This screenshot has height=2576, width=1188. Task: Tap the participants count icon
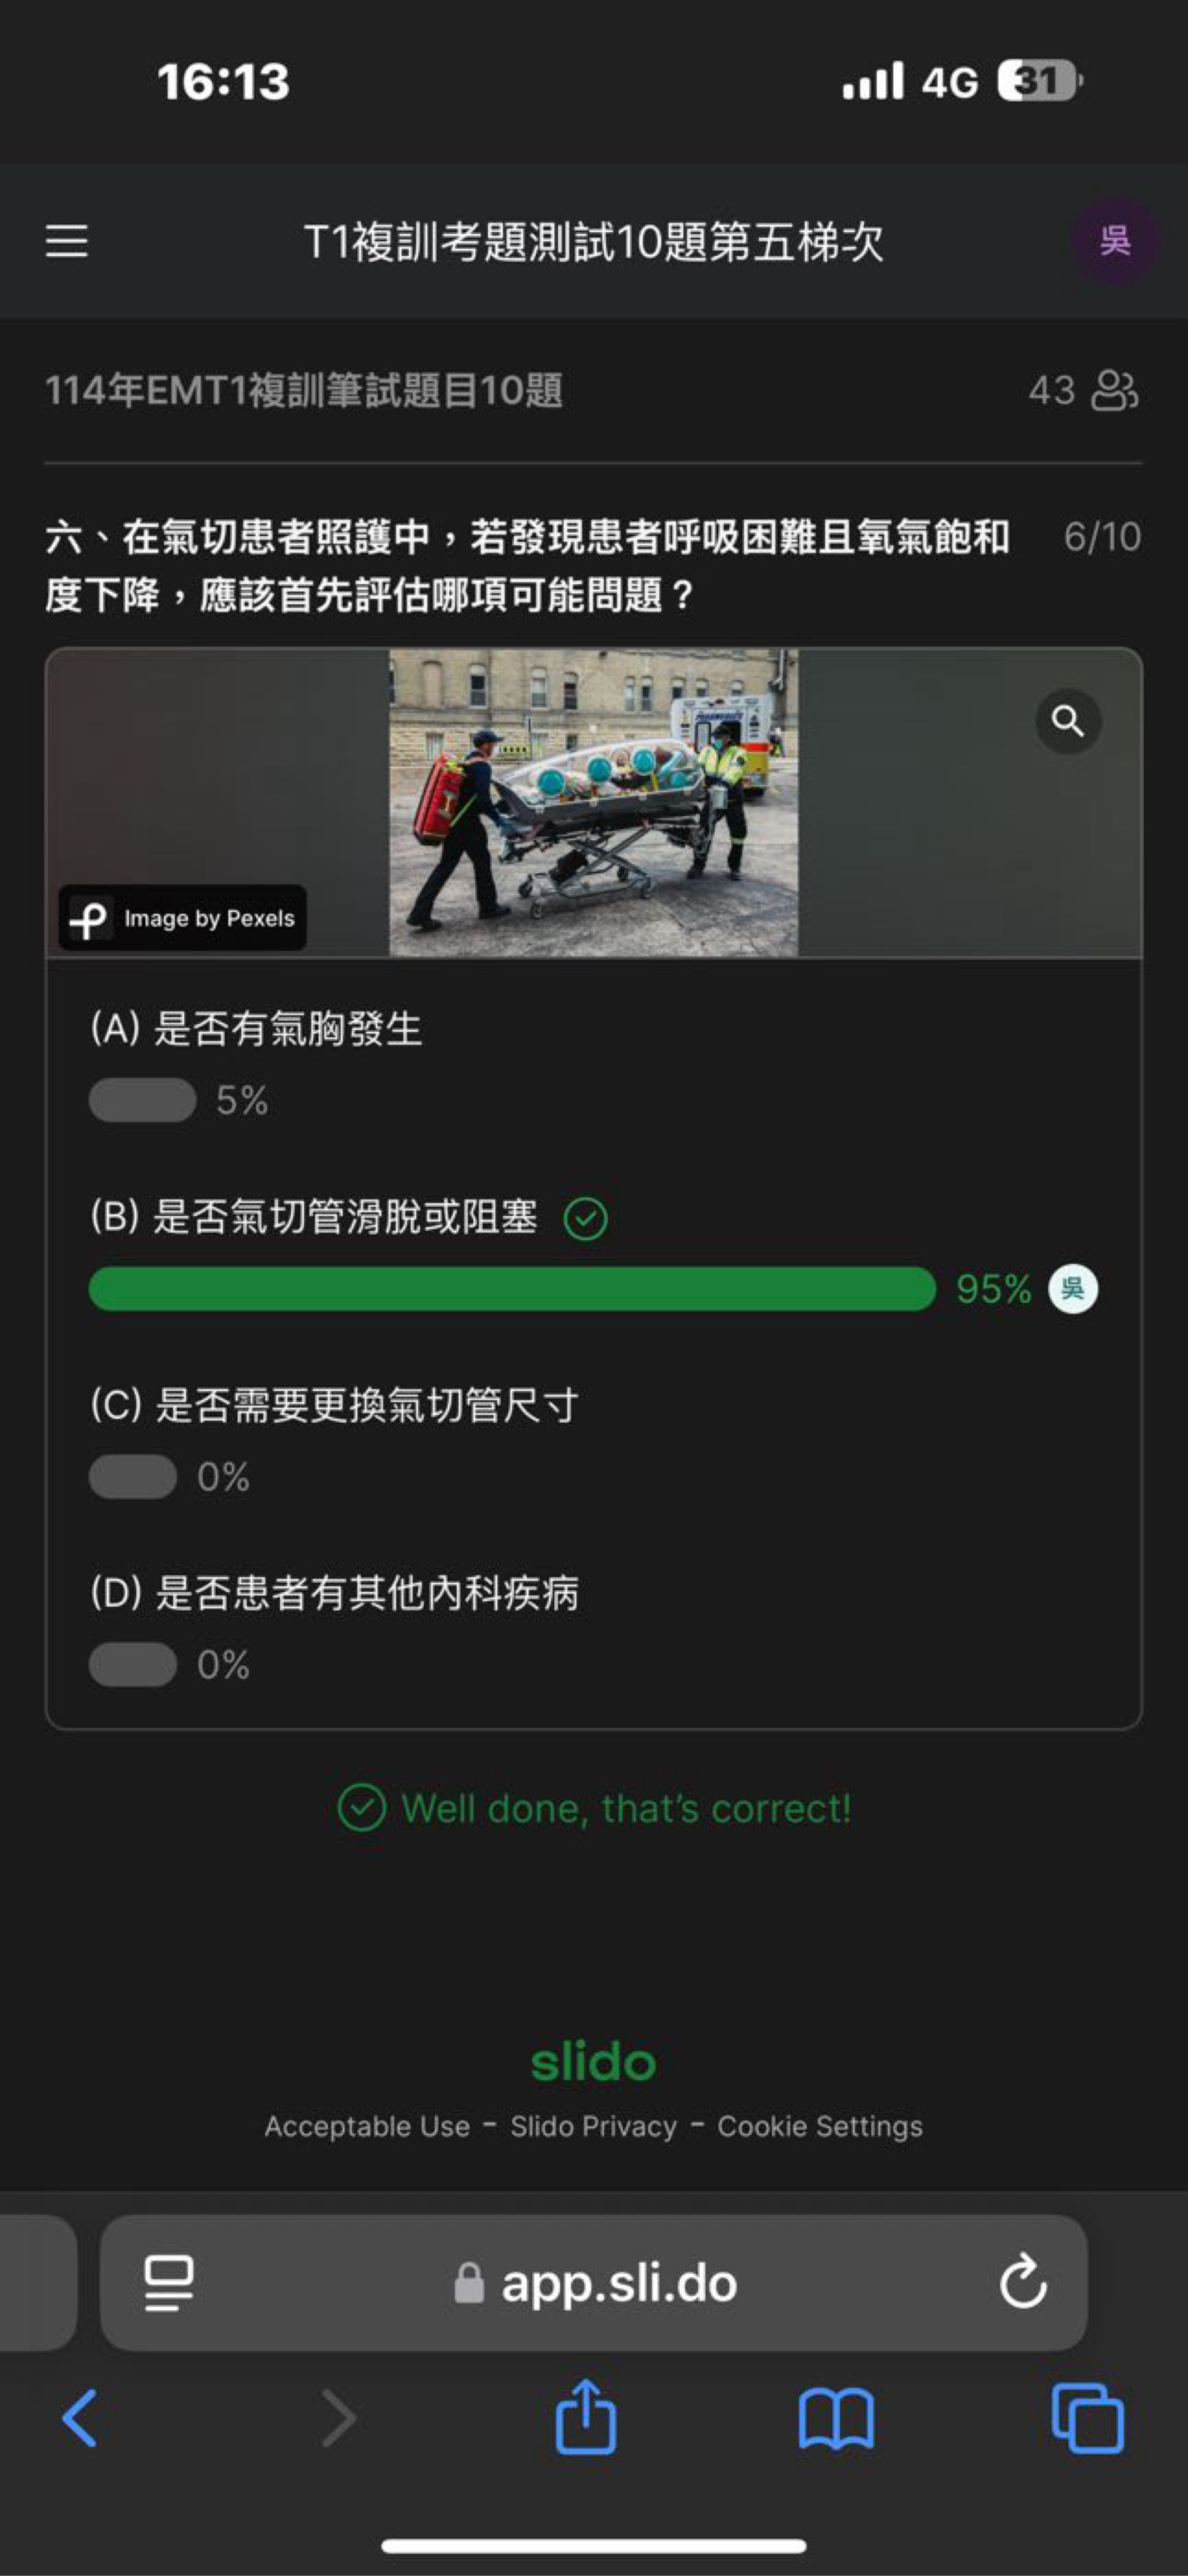pos(1114,390)
